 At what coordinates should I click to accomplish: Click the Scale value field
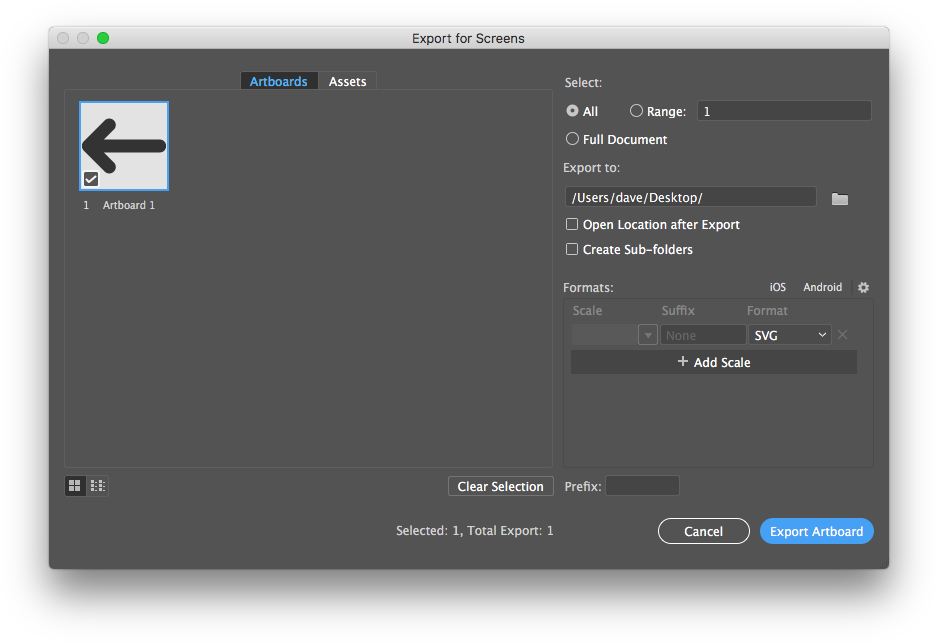pos(605,335)
